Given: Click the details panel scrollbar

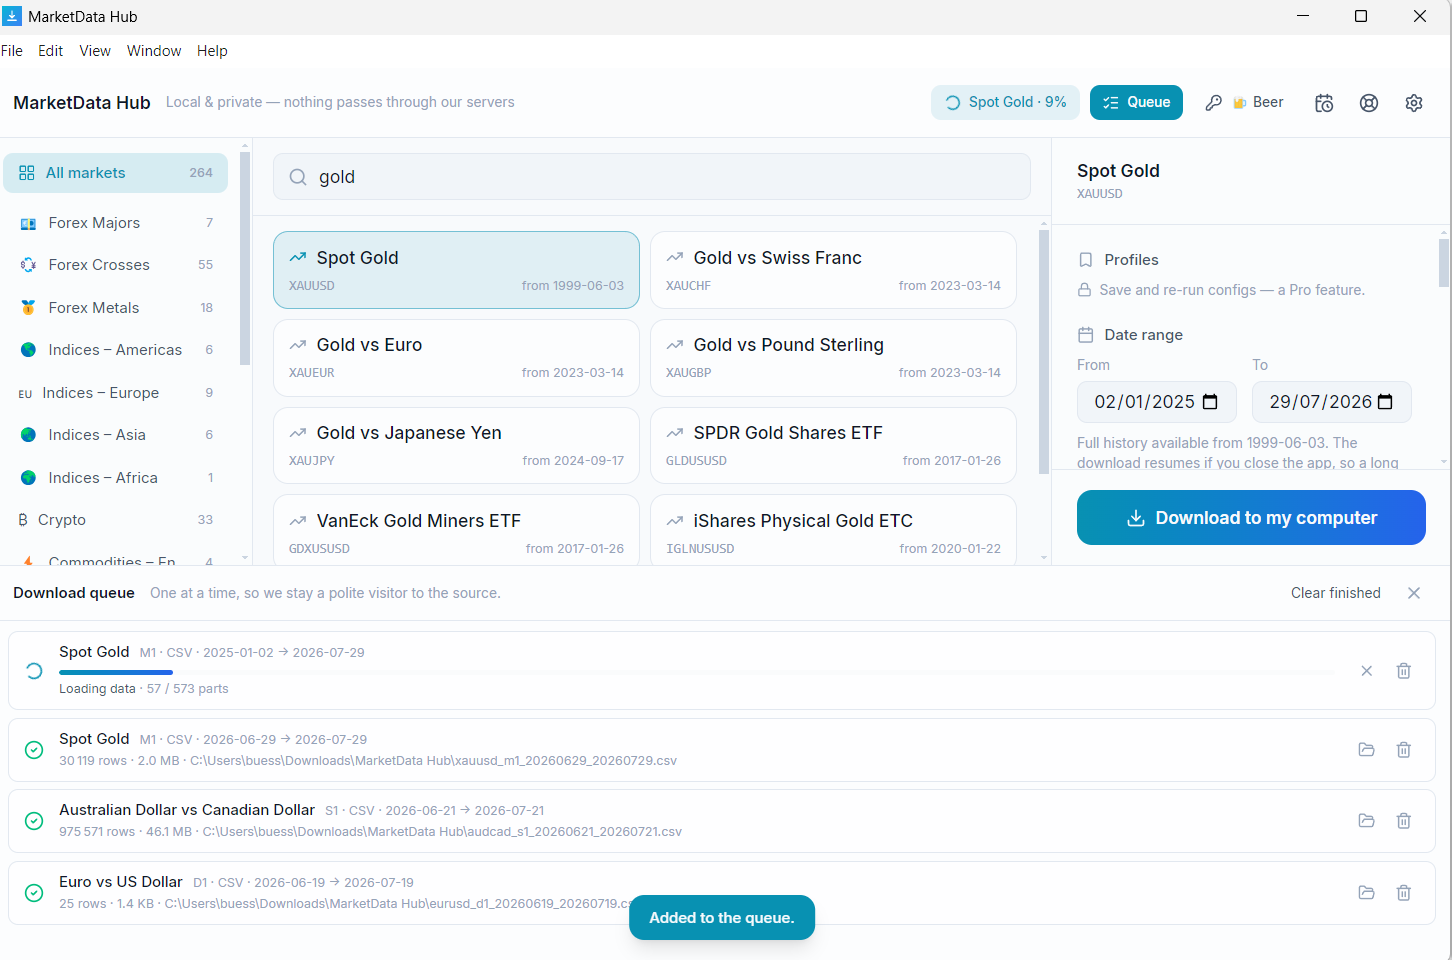Looking at the screenshot, I should coord(1443,262).
